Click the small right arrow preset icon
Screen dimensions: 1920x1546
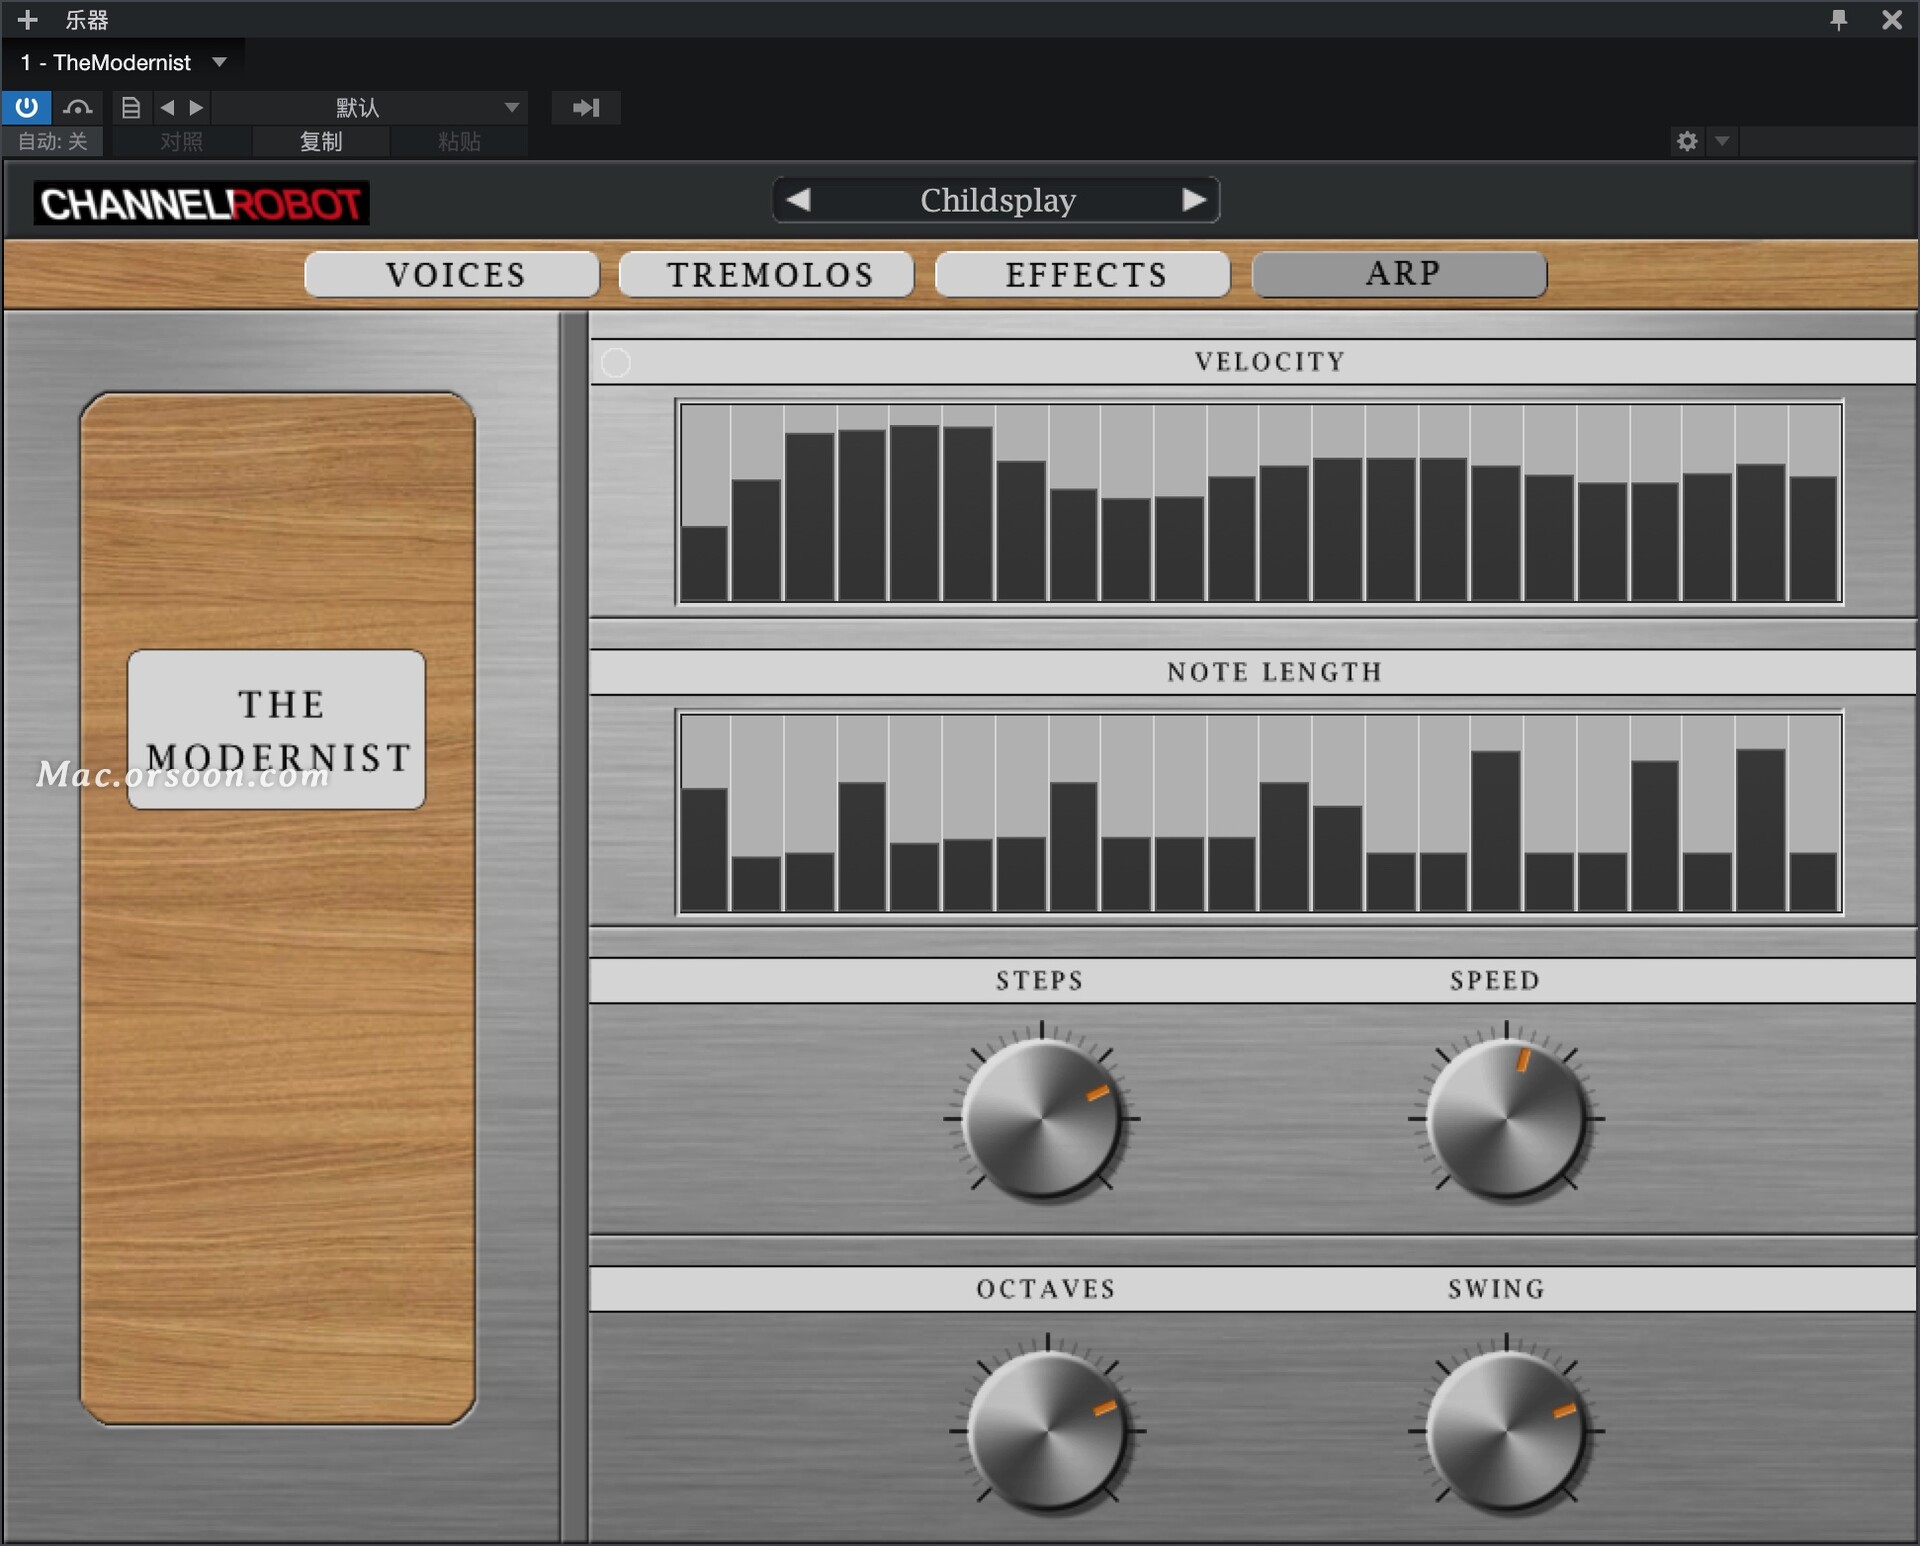(196, 107)
